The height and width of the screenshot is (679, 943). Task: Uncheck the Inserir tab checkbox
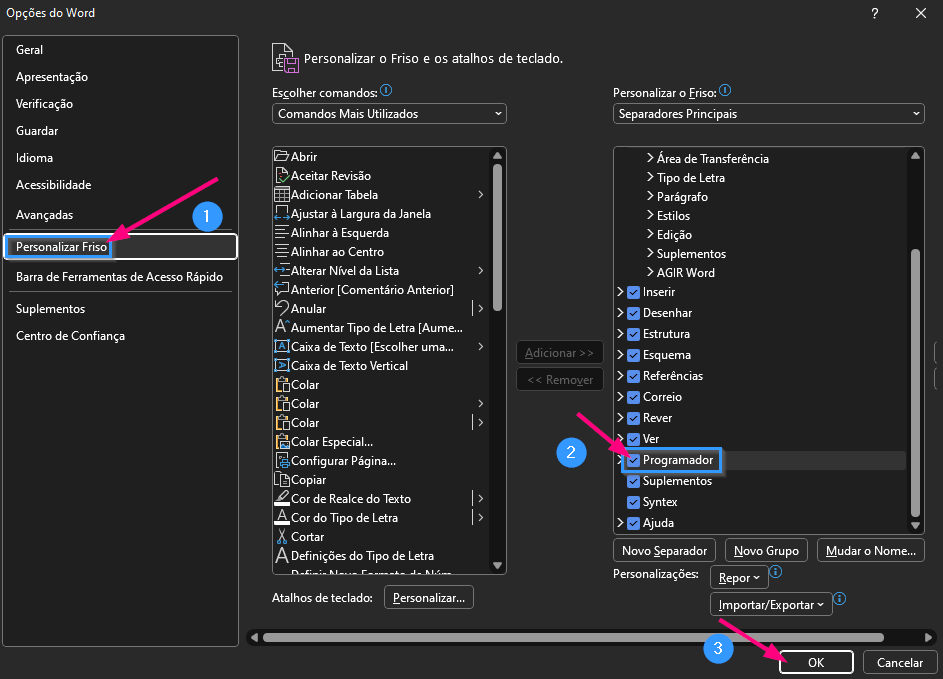[633, 292]
